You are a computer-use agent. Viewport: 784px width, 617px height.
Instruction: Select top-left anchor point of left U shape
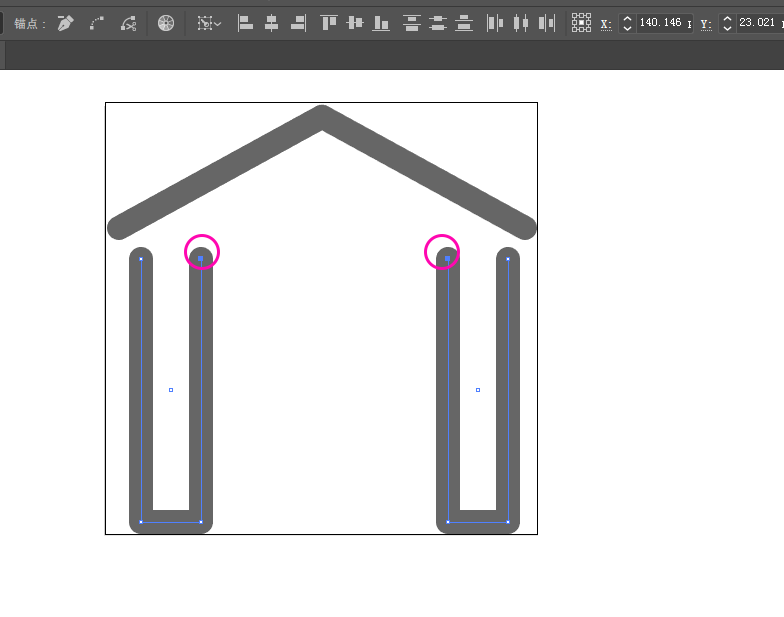[x=141, y=259]
